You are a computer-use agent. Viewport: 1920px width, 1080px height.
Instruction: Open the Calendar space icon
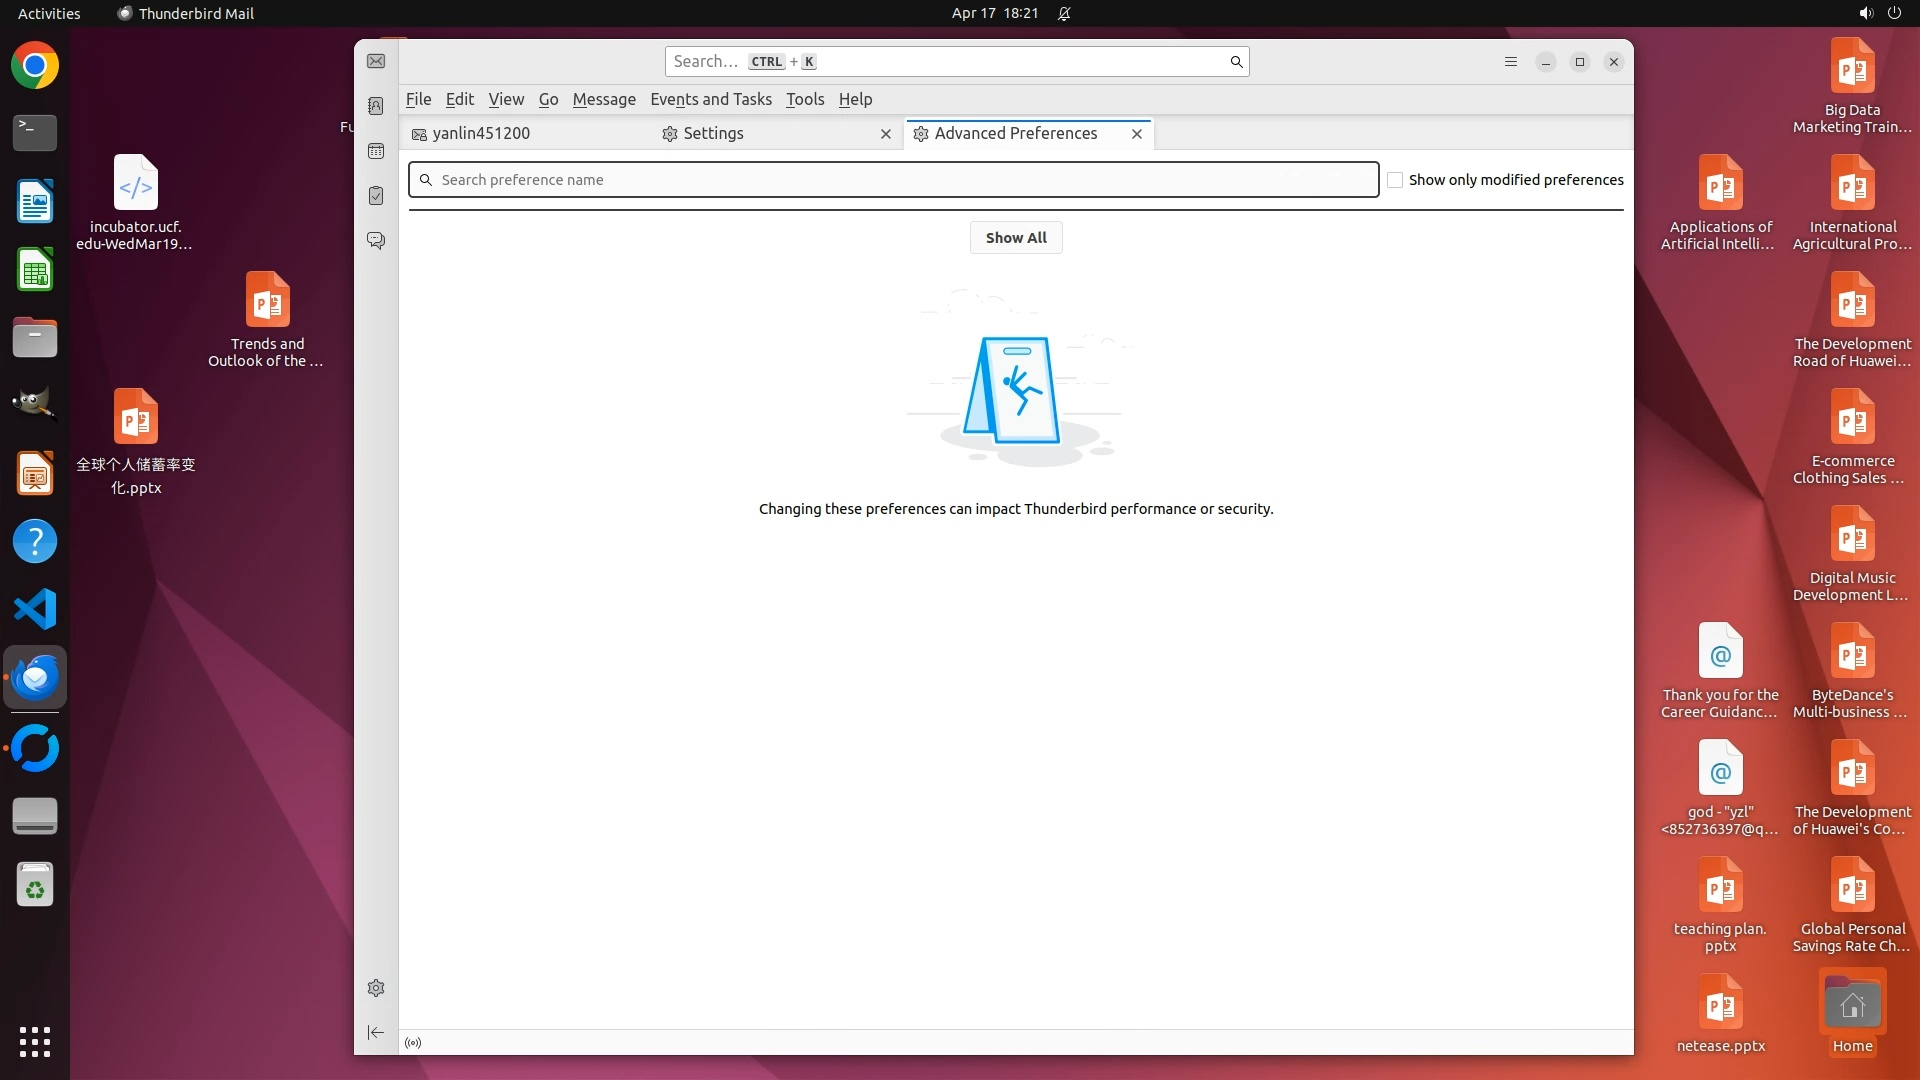pyautogui.click(x=376, y=151)
